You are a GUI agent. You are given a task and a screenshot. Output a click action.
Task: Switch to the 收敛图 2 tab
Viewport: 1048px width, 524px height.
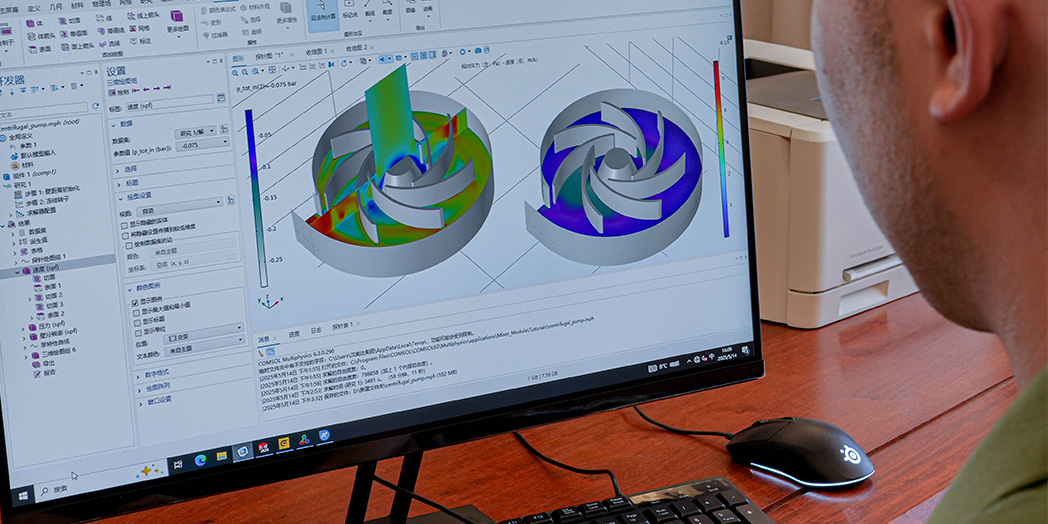coord(356,49)
